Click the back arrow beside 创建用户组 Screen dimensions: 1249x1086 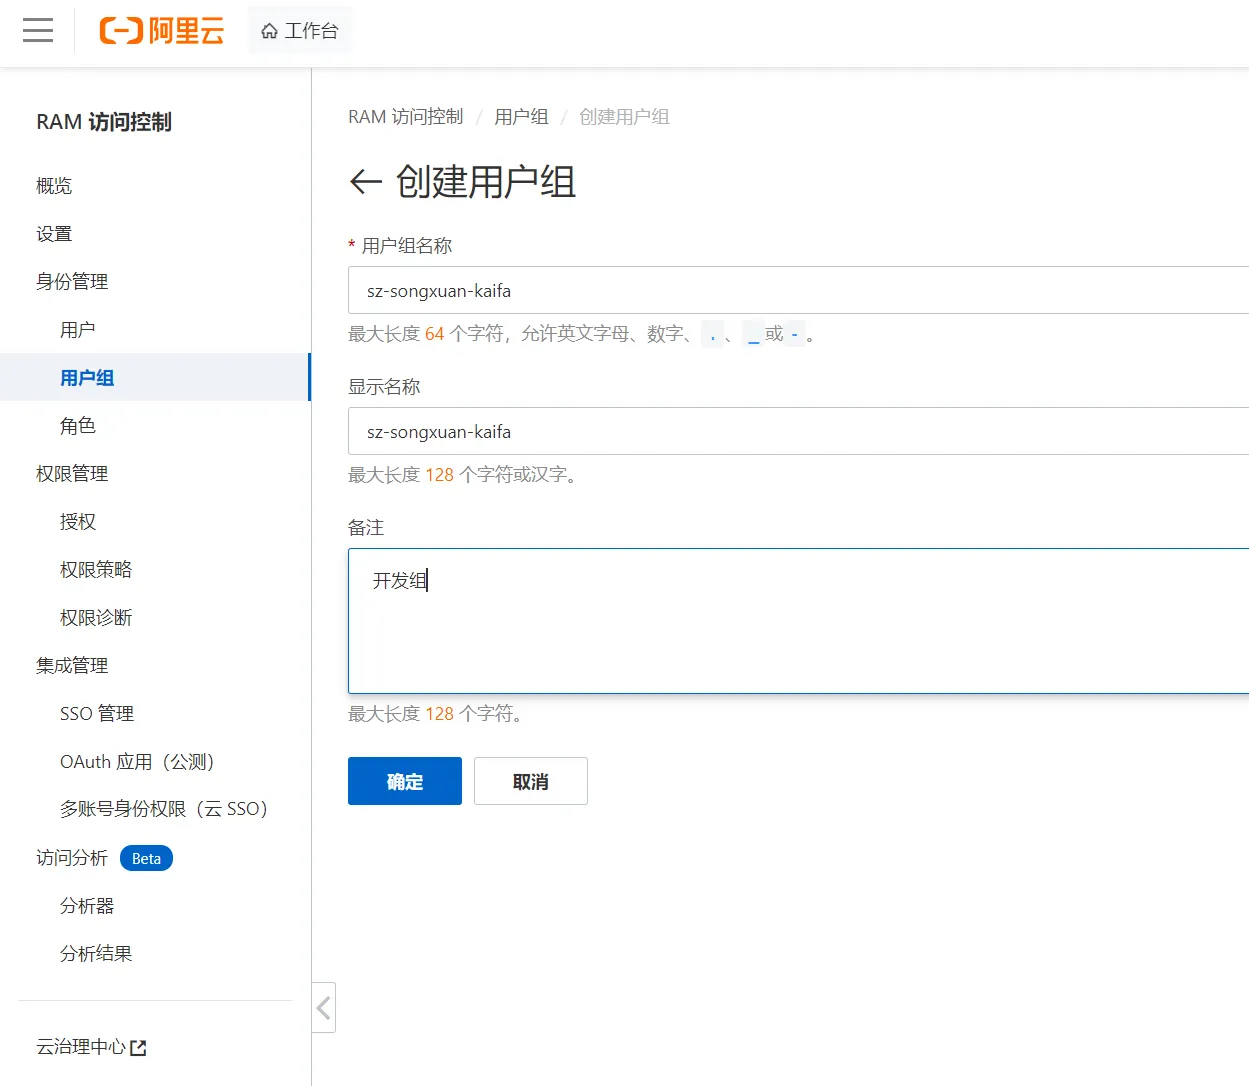pos(365,182)
